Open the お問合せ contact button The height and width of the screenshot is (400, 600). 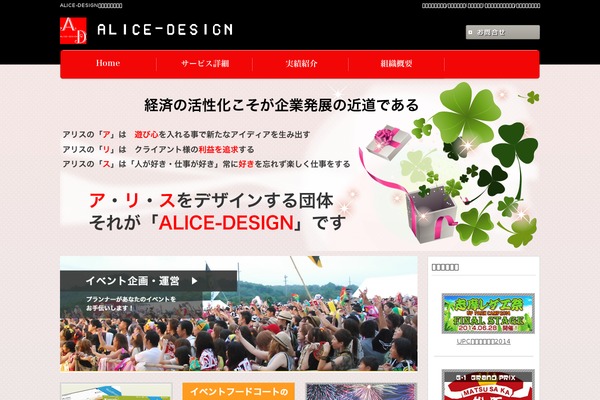pos(502,32)
